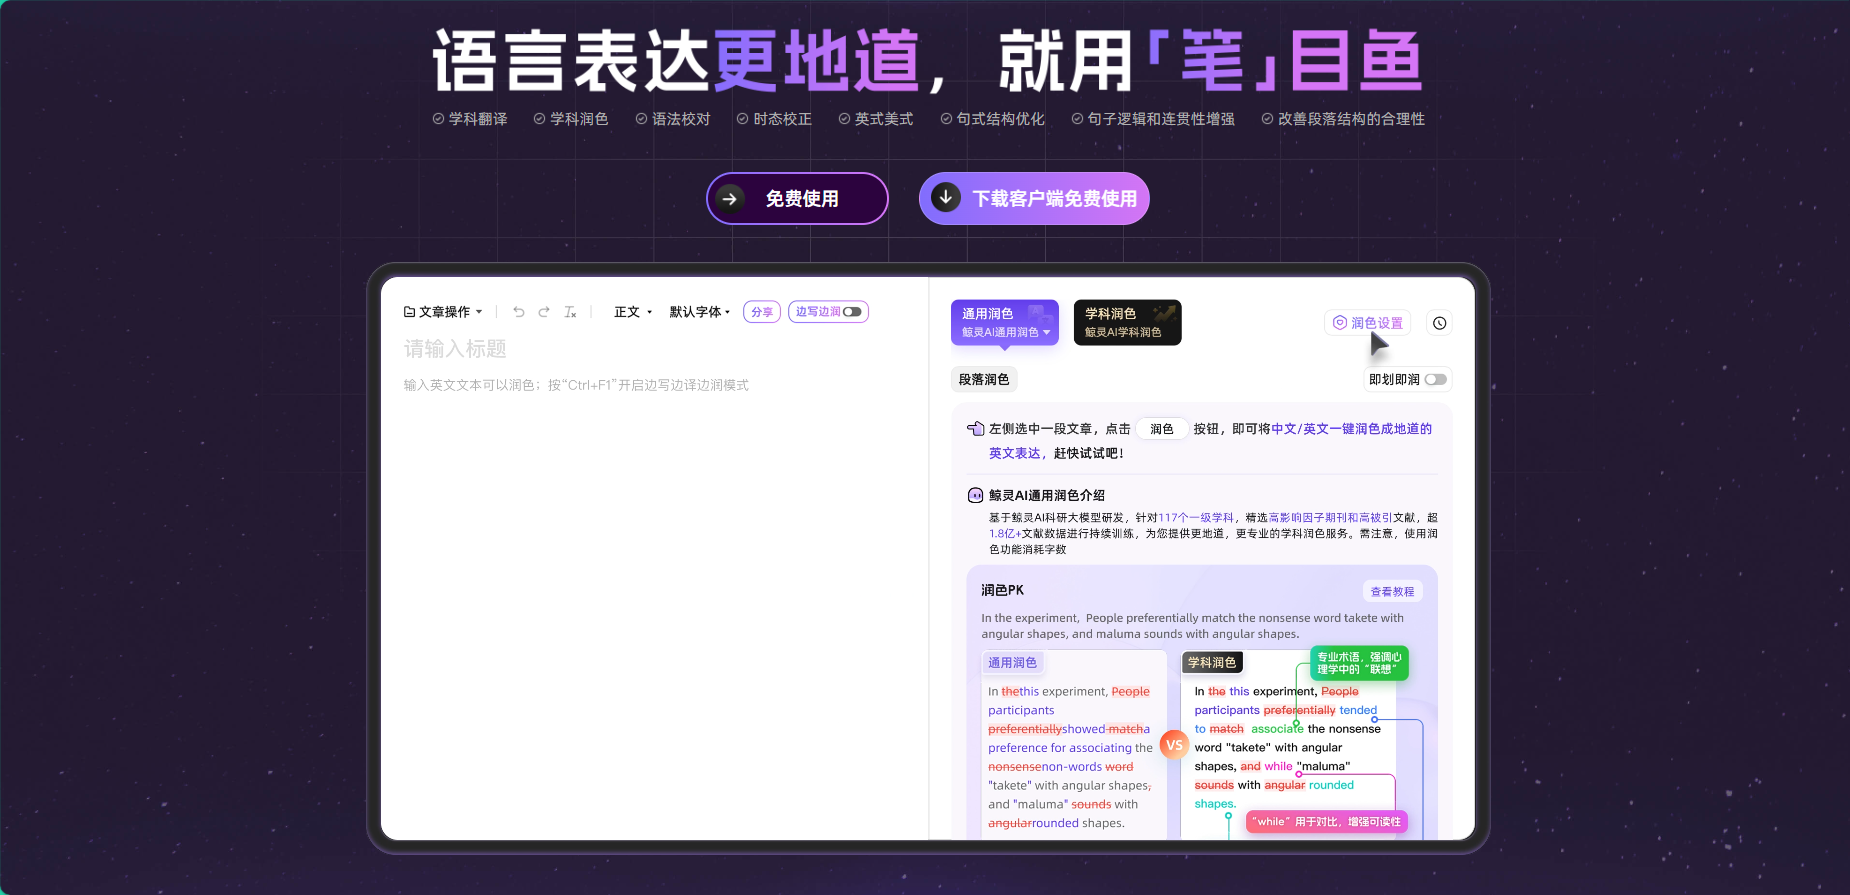
Task: Click the 免费使用 button
Action: pos(797,198)
